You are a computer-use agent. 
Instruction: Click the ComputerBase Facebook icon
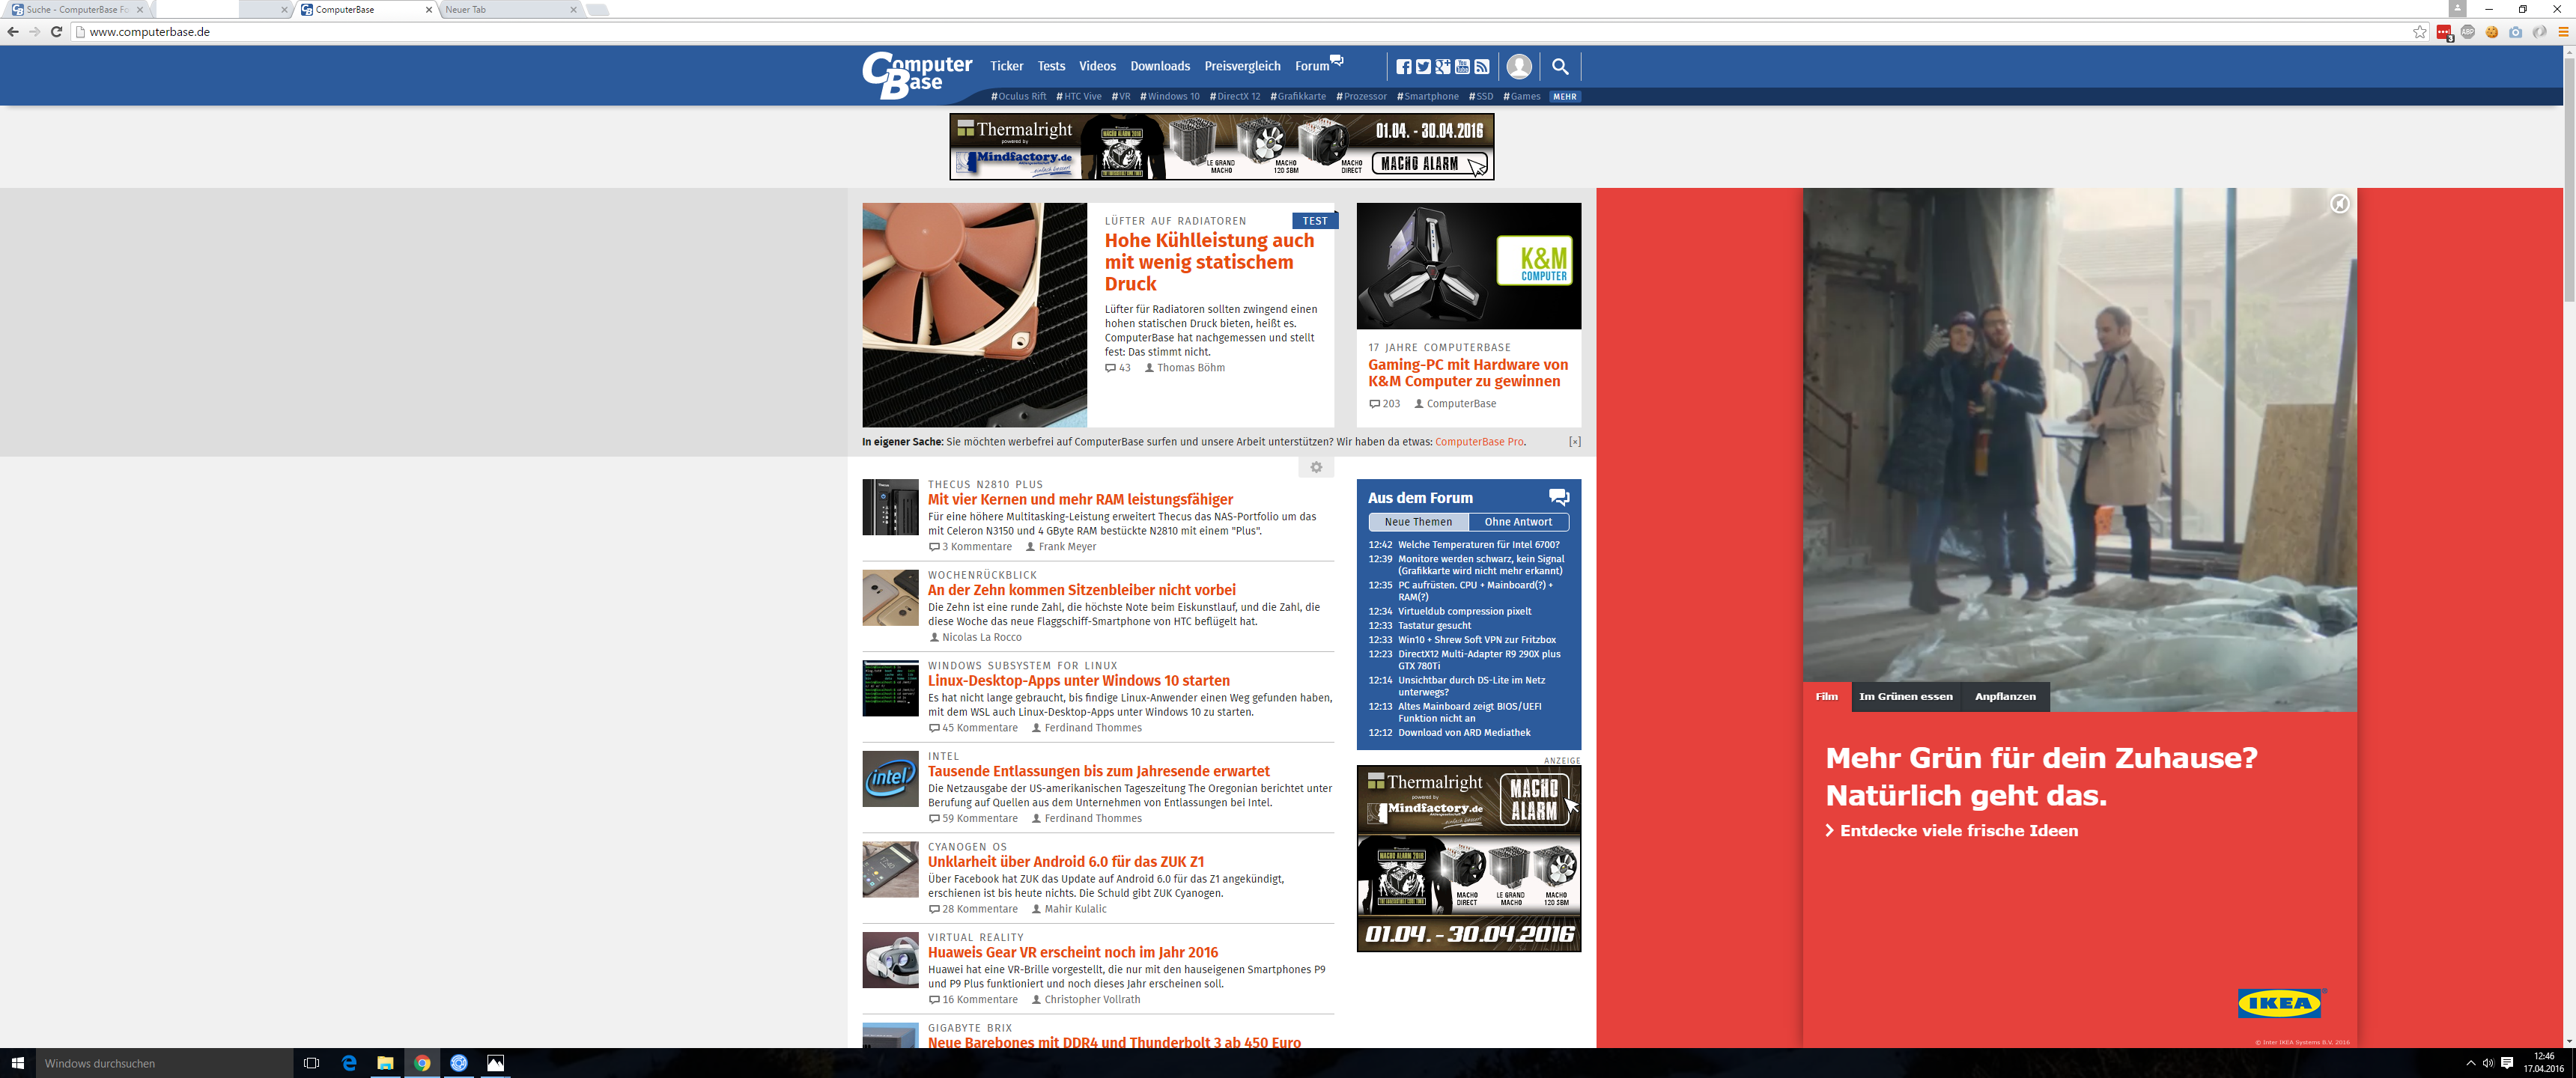click(1404, 67)
